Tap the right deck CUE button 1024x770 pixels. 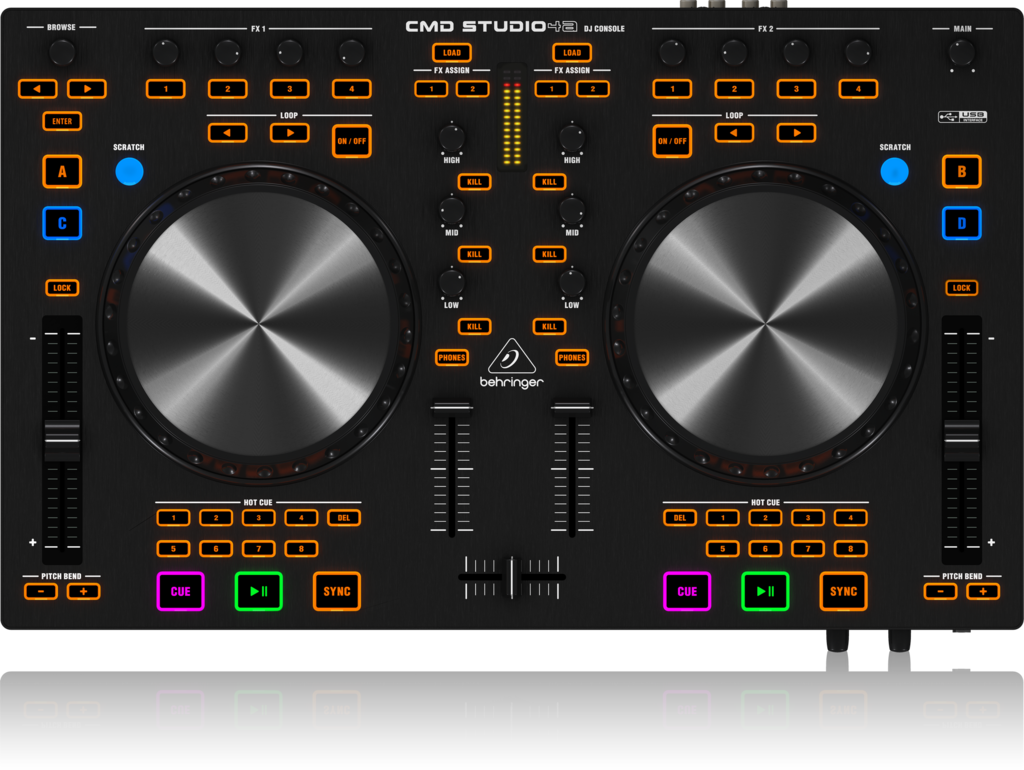[x=687, y=591]
